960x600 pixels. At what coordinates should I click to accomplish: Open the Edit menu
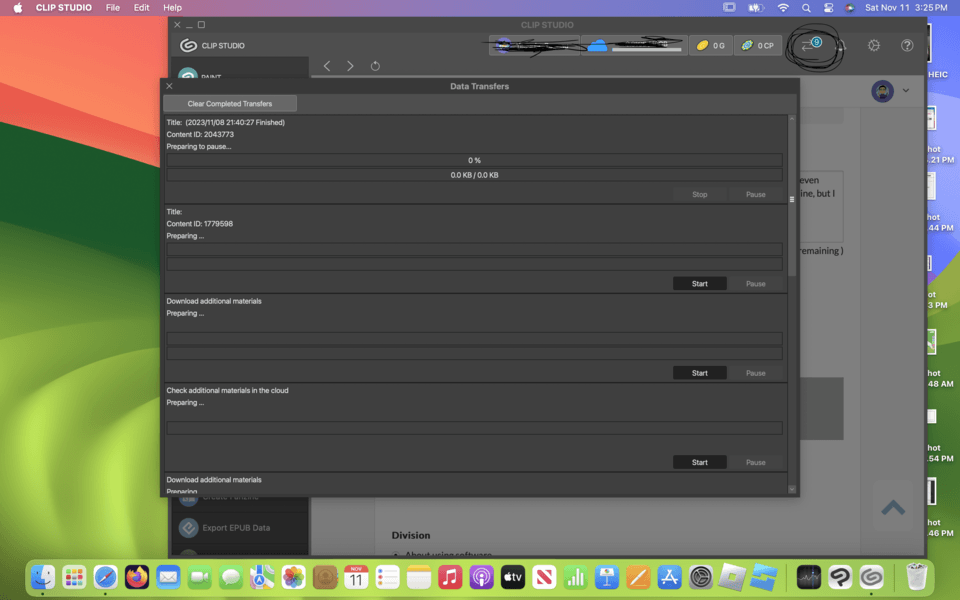[x=142, y=7]
